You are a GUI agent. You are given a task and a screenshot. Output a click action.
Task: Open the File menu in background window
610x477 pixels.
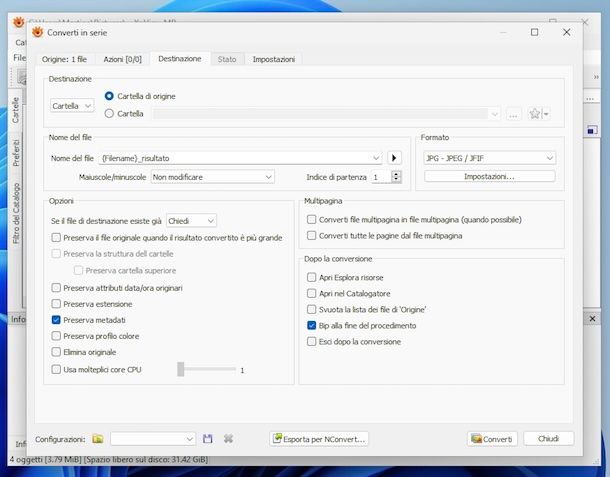coord(19,58)
